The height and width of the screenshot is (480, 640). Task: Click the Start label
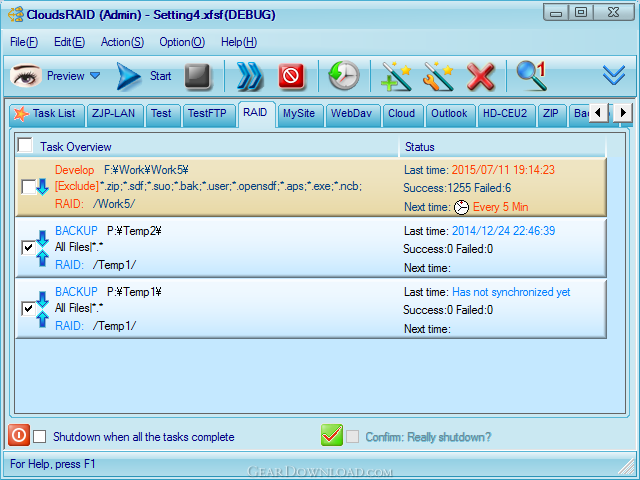(x=160, y=76)
